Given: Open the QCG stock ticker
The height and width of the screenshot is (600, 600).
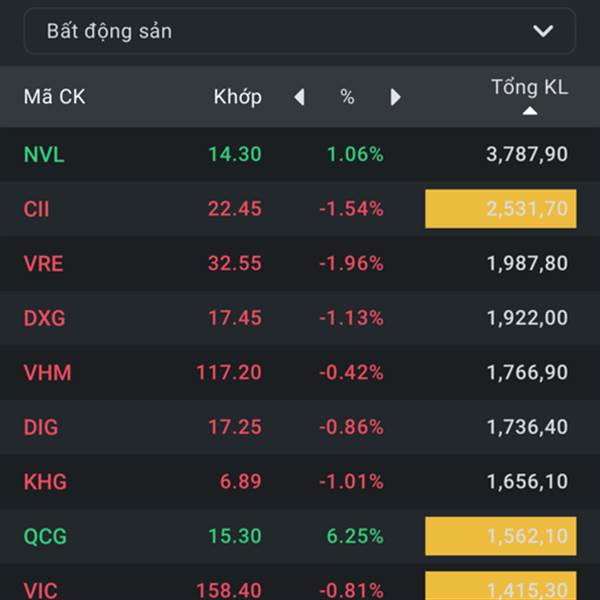Looking at the screenshot, I should pyautogui.click(x=45, y=537).
